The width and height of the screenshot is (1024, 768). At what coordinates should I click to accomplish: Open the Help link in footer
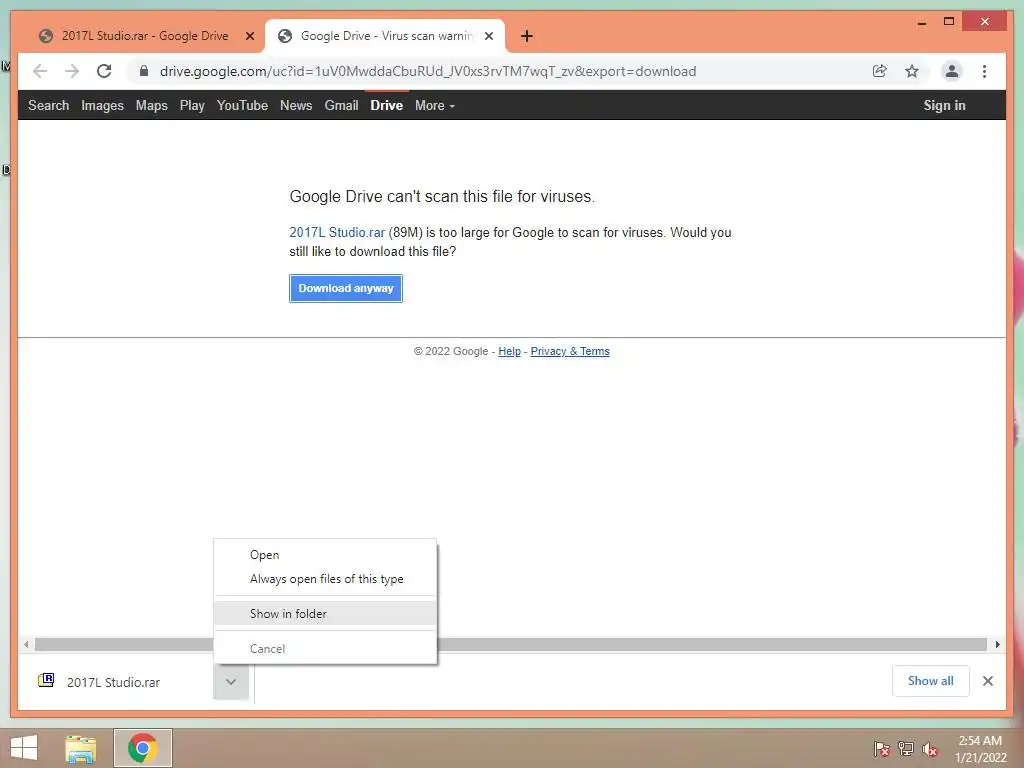point(509,351)
